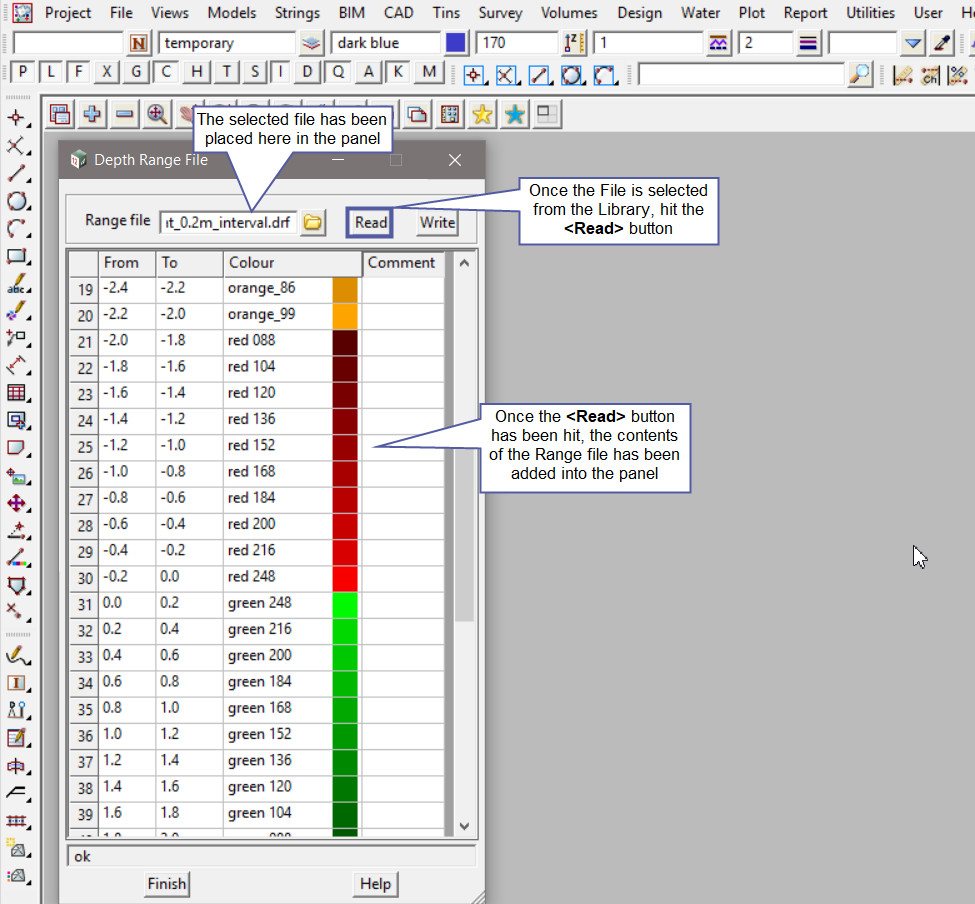Click the rectangle tool in left toolbar
Viewport: 975px width, 904px height.
pos(16,257)
